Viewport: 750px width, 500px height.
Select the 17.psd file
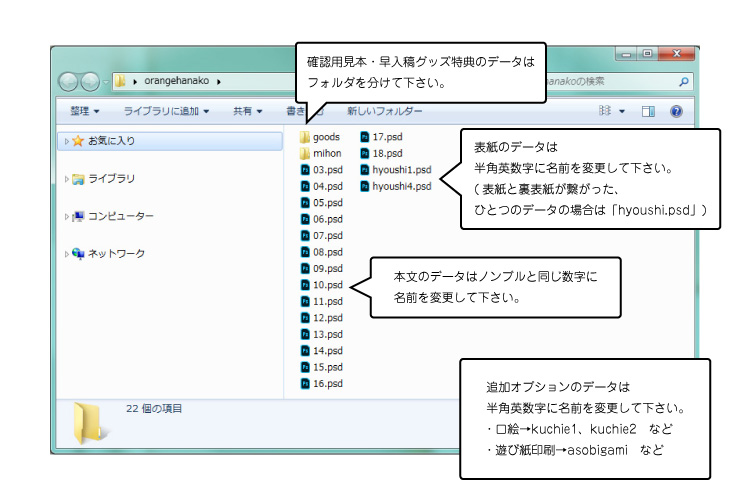pyautogui.click(x=386, y=137)
